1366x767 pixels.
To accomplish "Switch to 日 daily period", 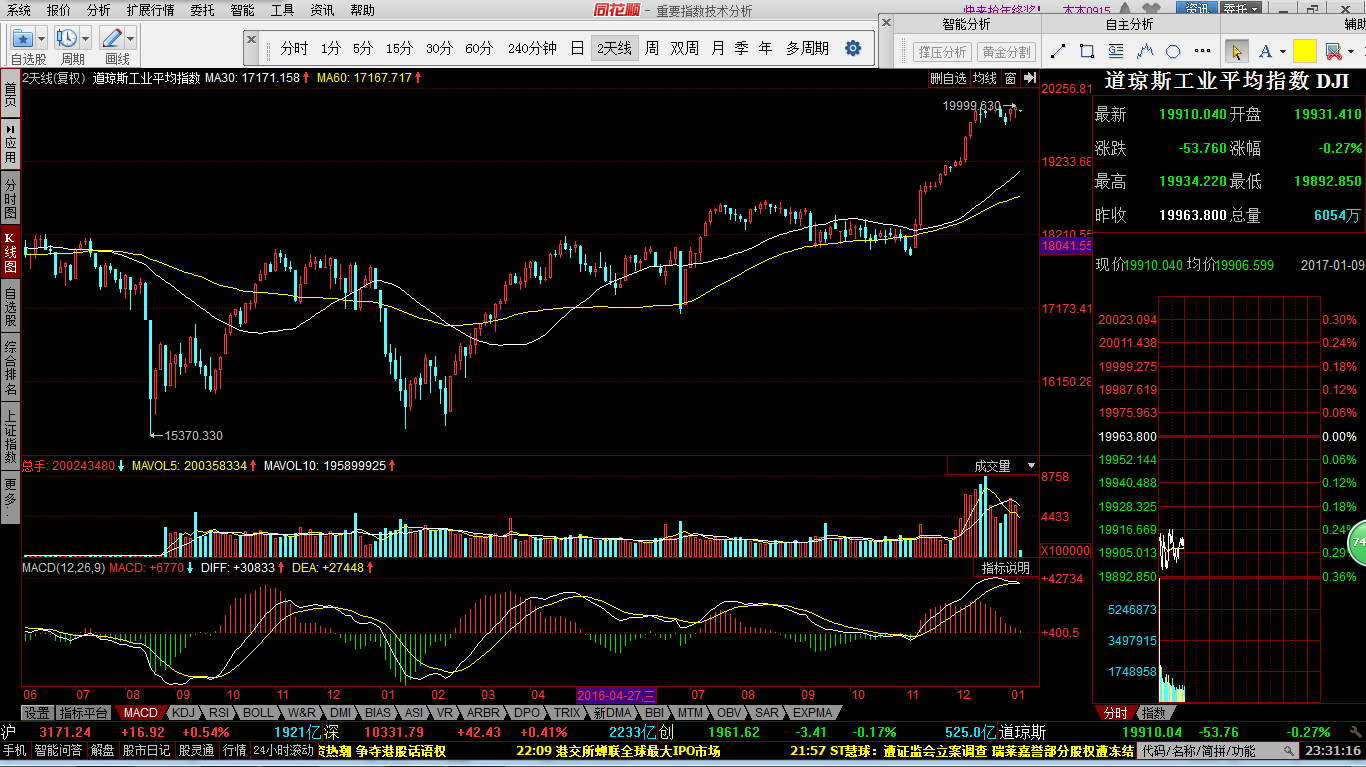I will pos(577,48).
